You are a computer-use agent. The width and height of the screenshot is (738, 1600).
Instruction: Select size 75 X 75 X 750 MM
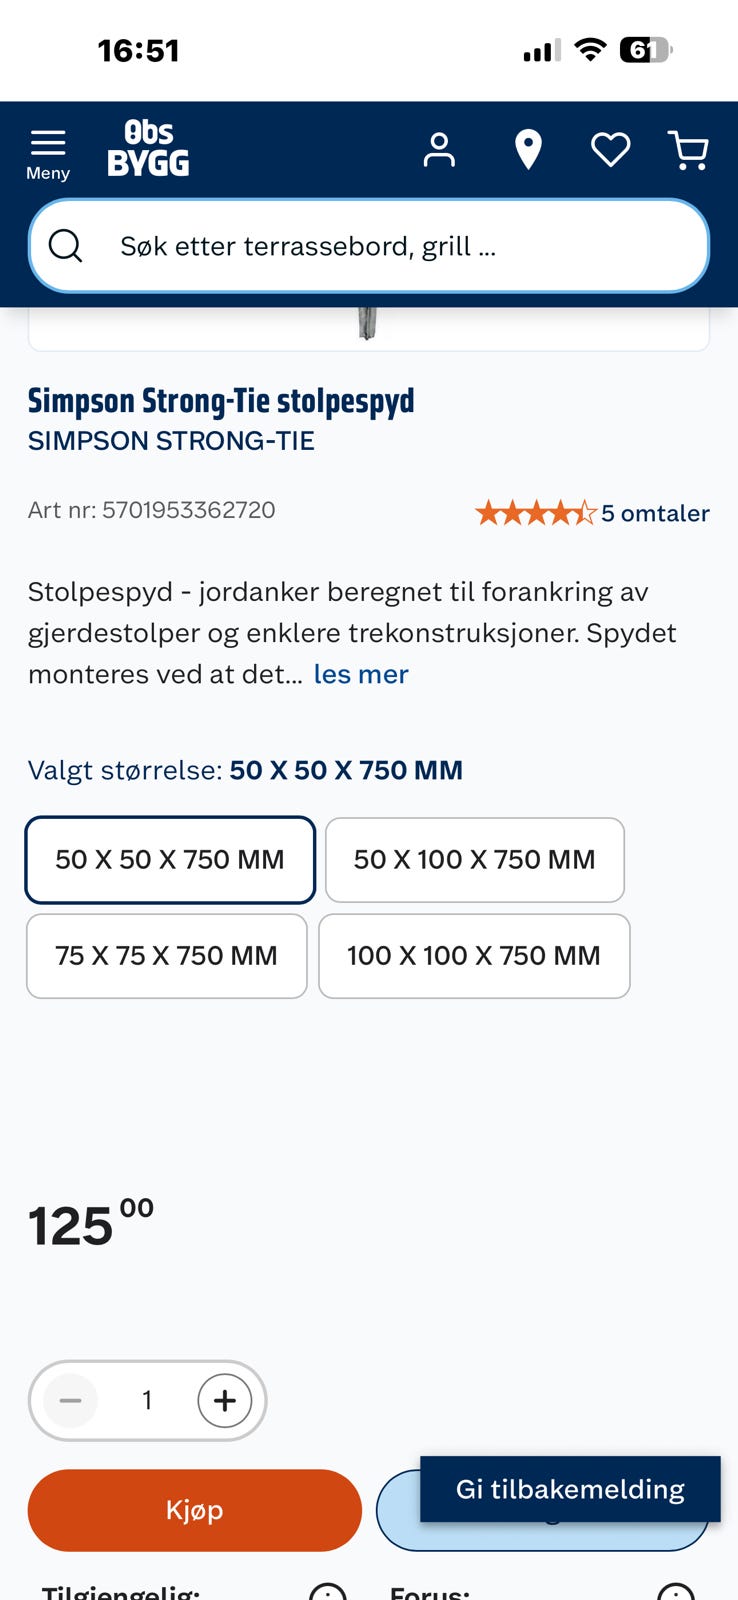(x=167, y=956)
